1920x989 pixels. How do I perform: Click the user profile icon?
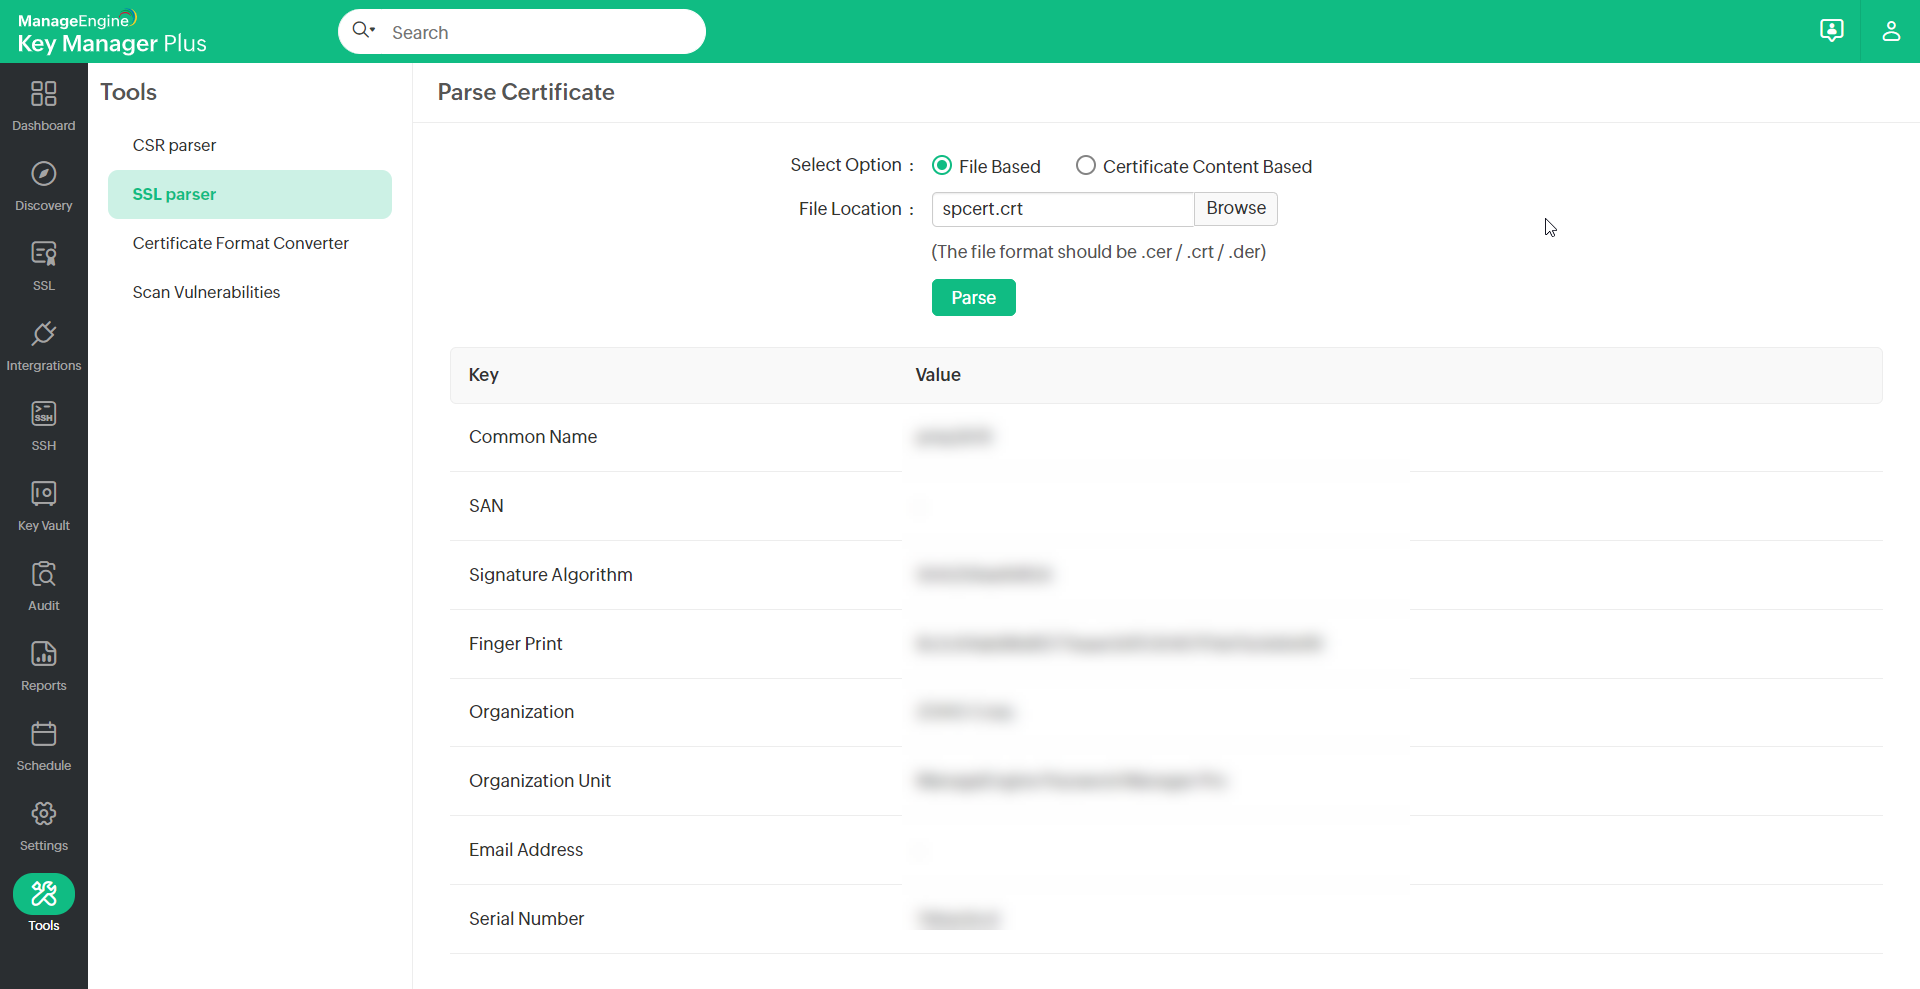[1891, 31]
